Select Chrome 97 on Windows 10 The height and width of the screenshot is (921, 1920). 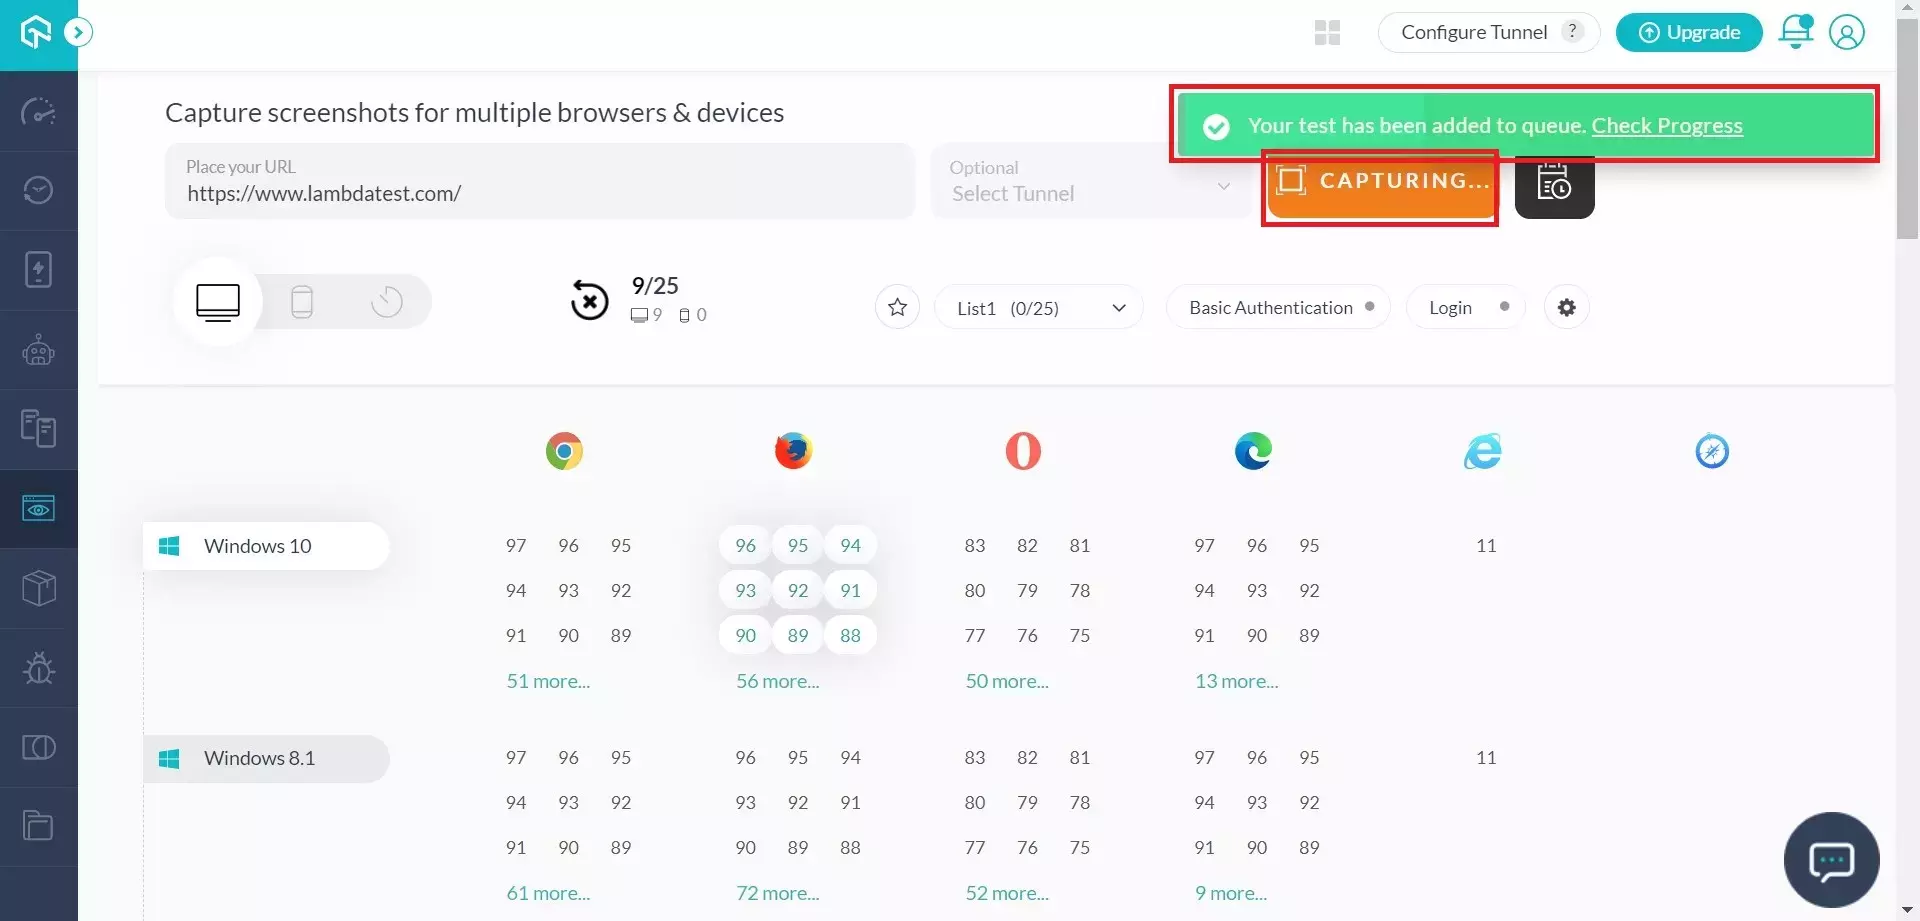coord(516,546)
